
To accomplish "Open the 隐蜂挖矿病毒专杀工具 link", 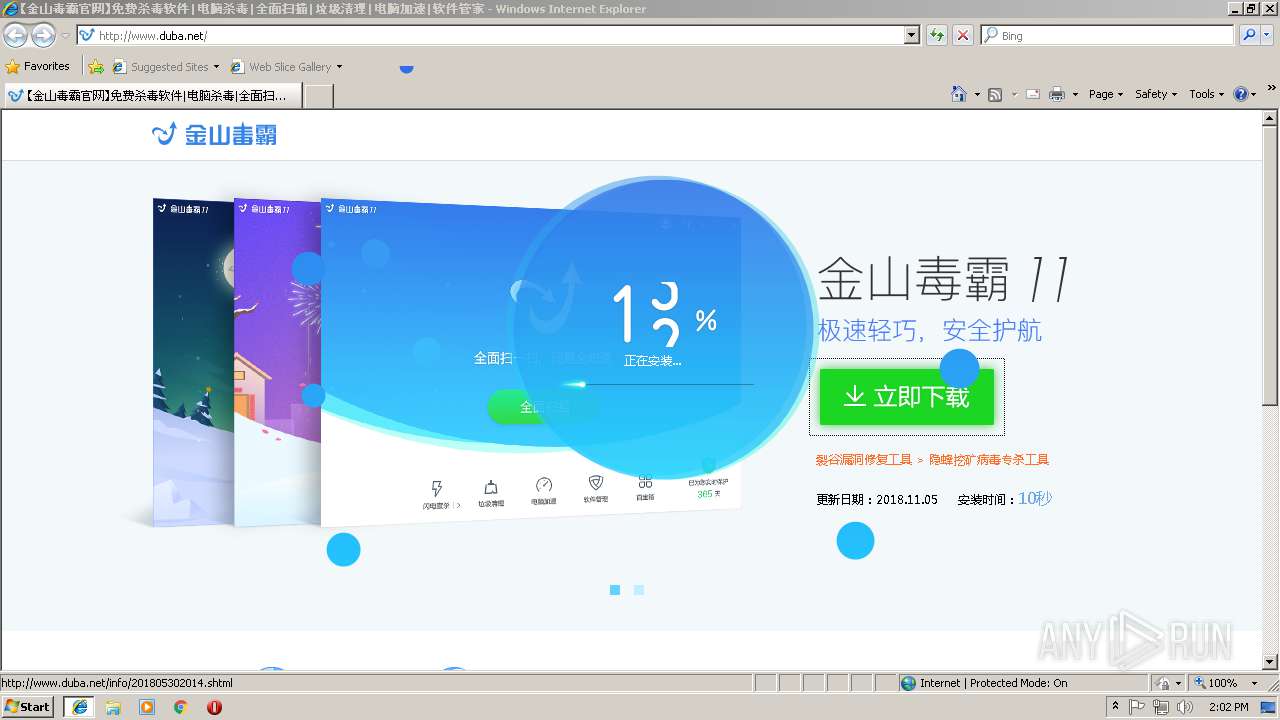I will [989, 460].
